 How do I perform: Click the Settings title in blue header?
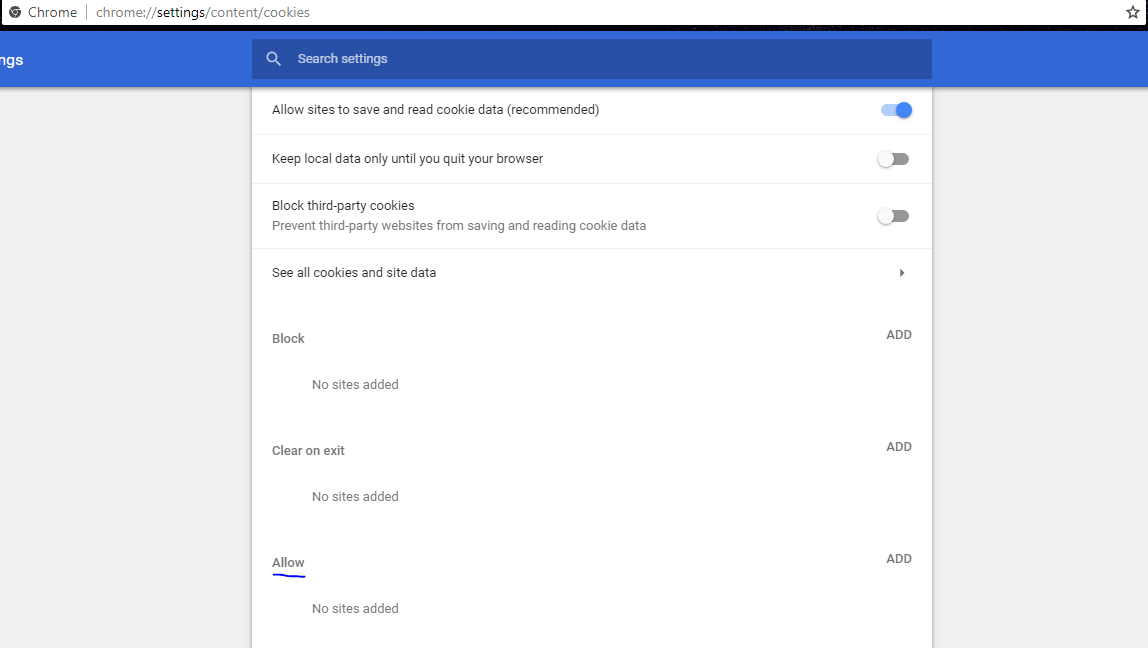(x=12, y=60)
